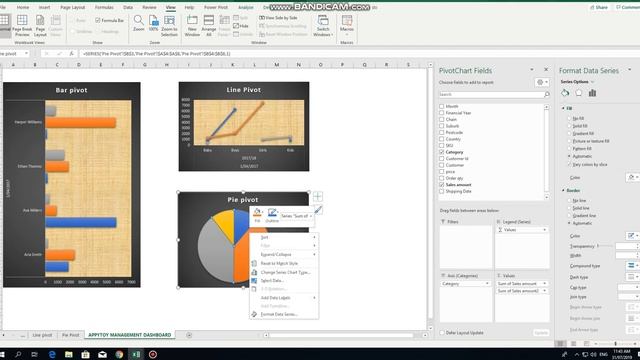Open the Zoom dialog
The width and height of the screenshot is (640, 360).
coord(138,23)
